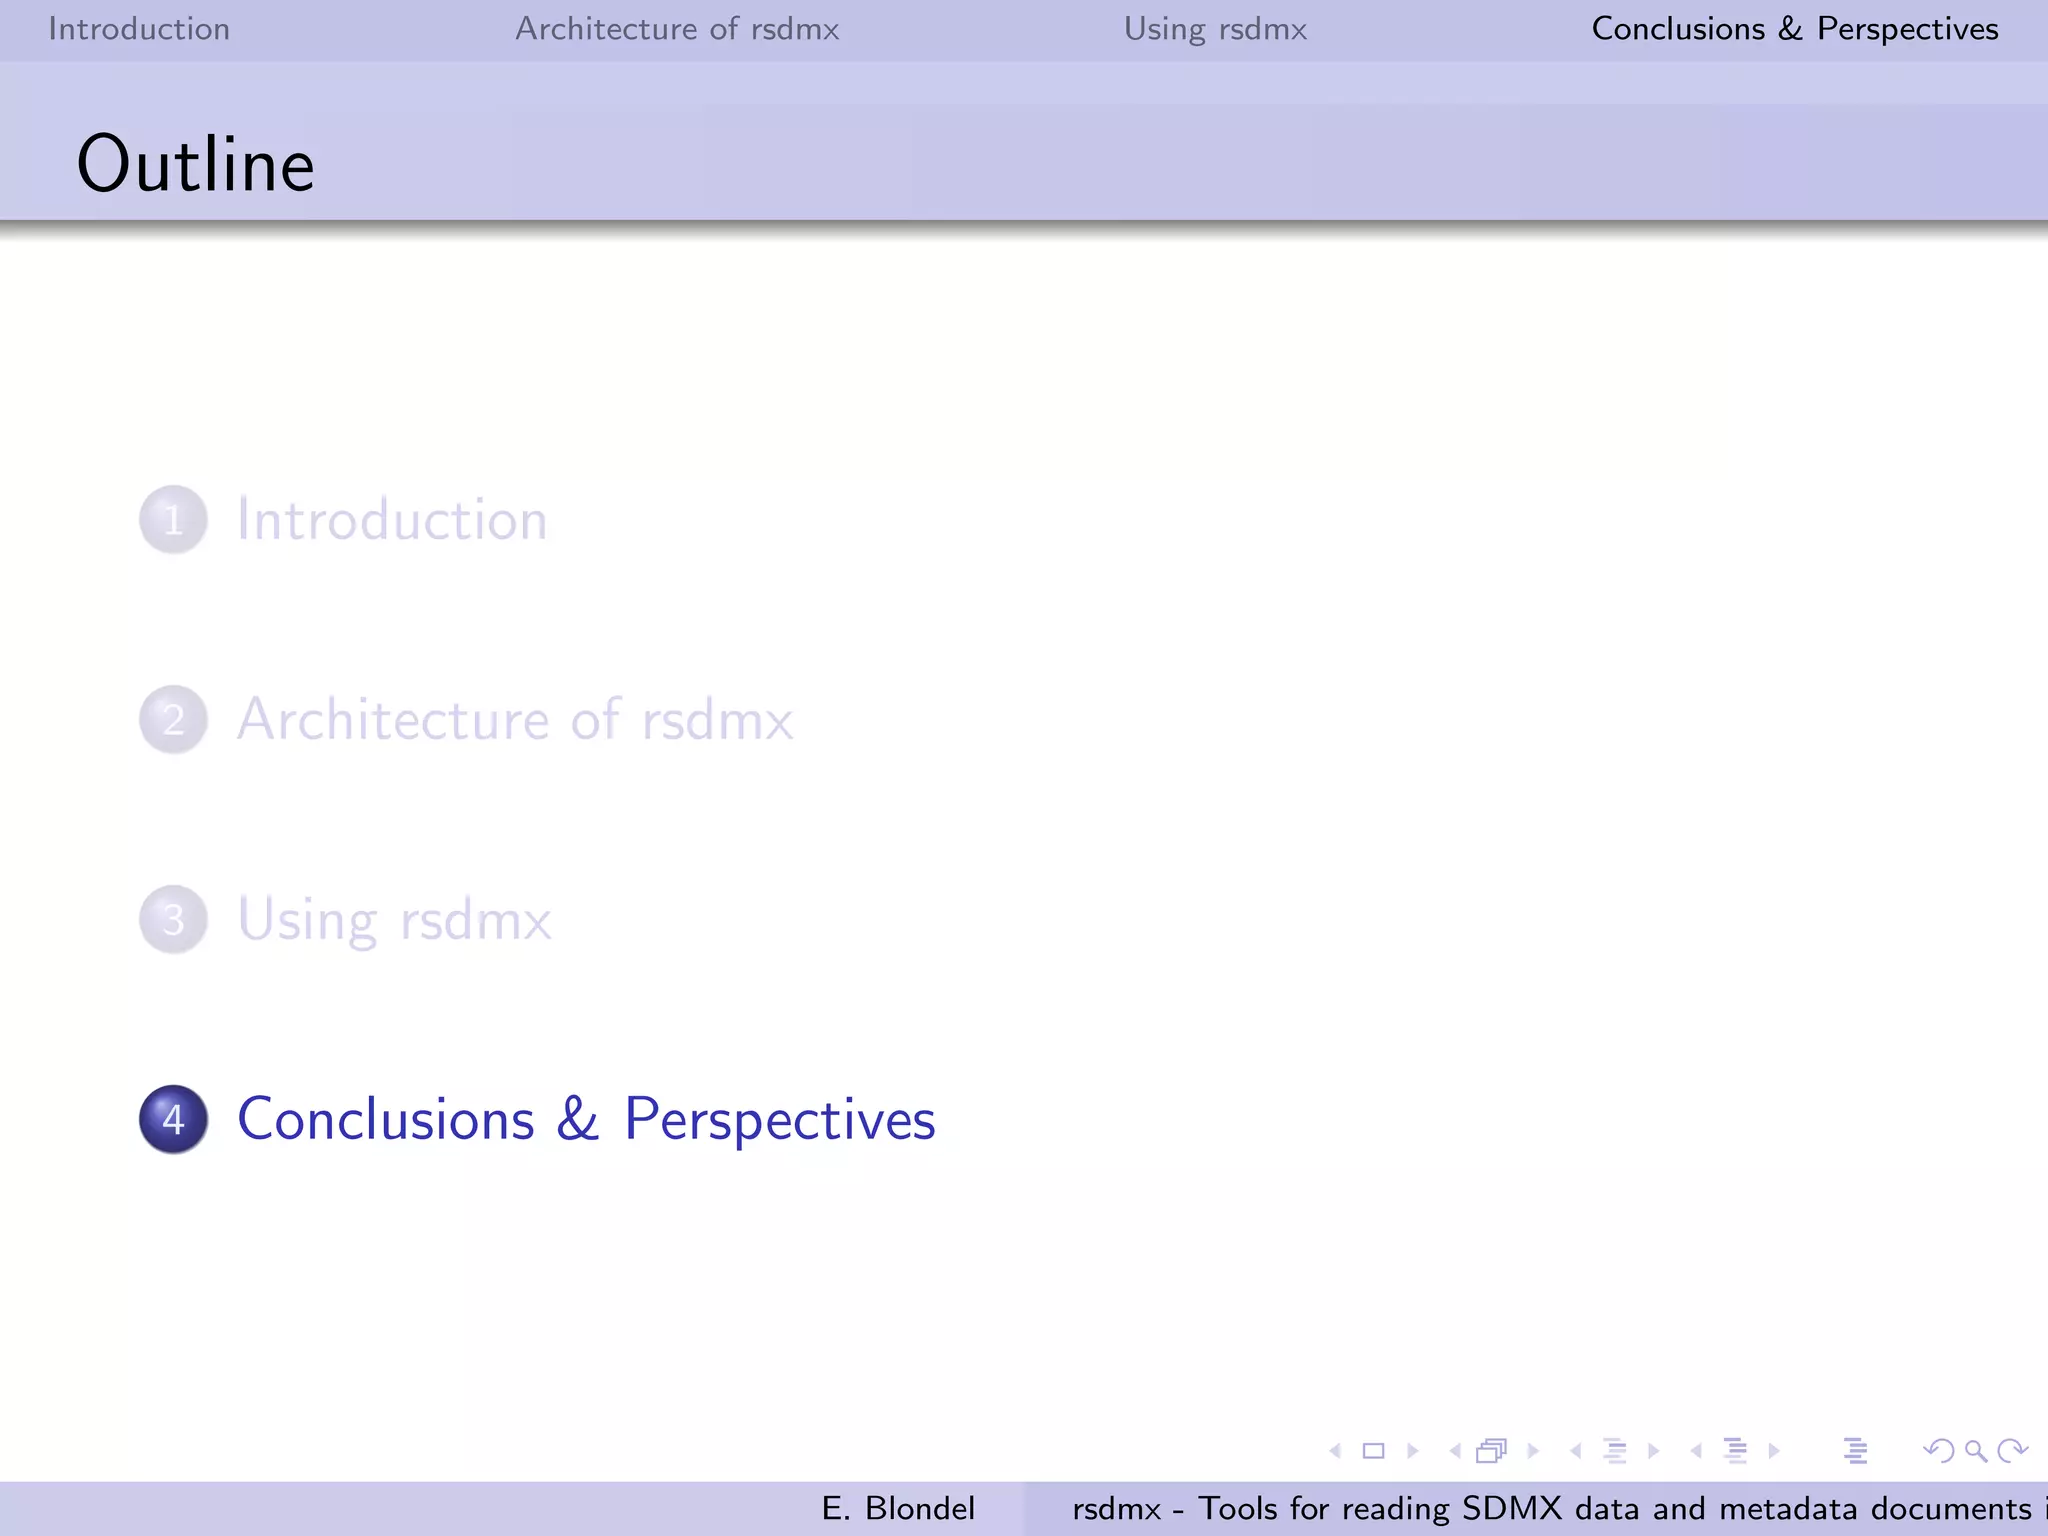Screen dimensions: 2048x1536
Task: Open Architecture of rsdmx in header bar
Action: [677, 29]
